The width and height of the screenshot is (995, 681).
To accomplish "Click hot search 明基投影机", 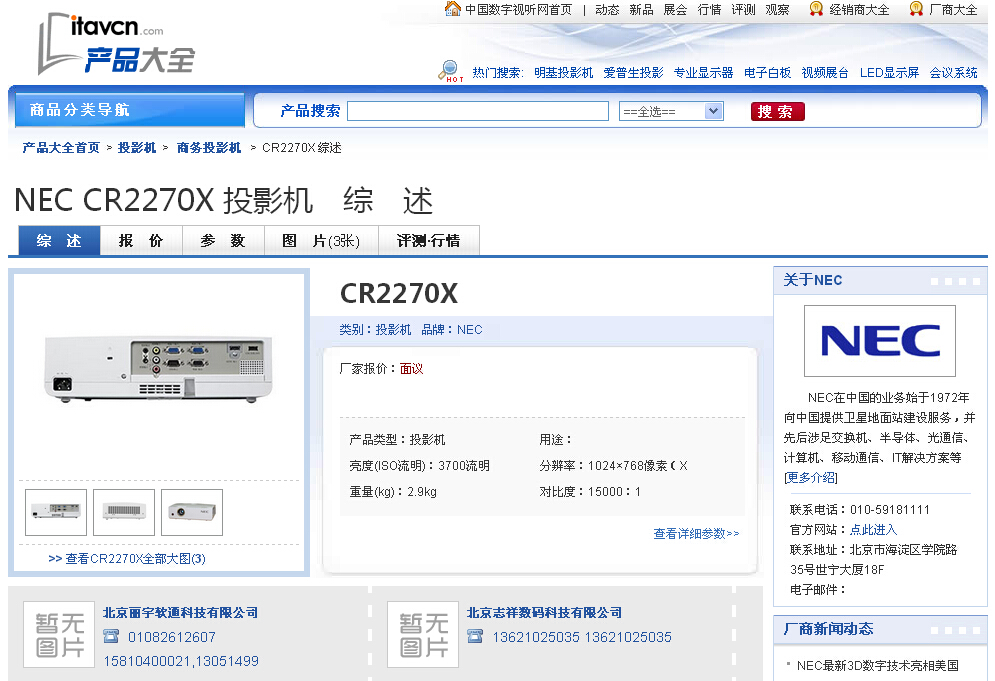I will coord(563,72).
